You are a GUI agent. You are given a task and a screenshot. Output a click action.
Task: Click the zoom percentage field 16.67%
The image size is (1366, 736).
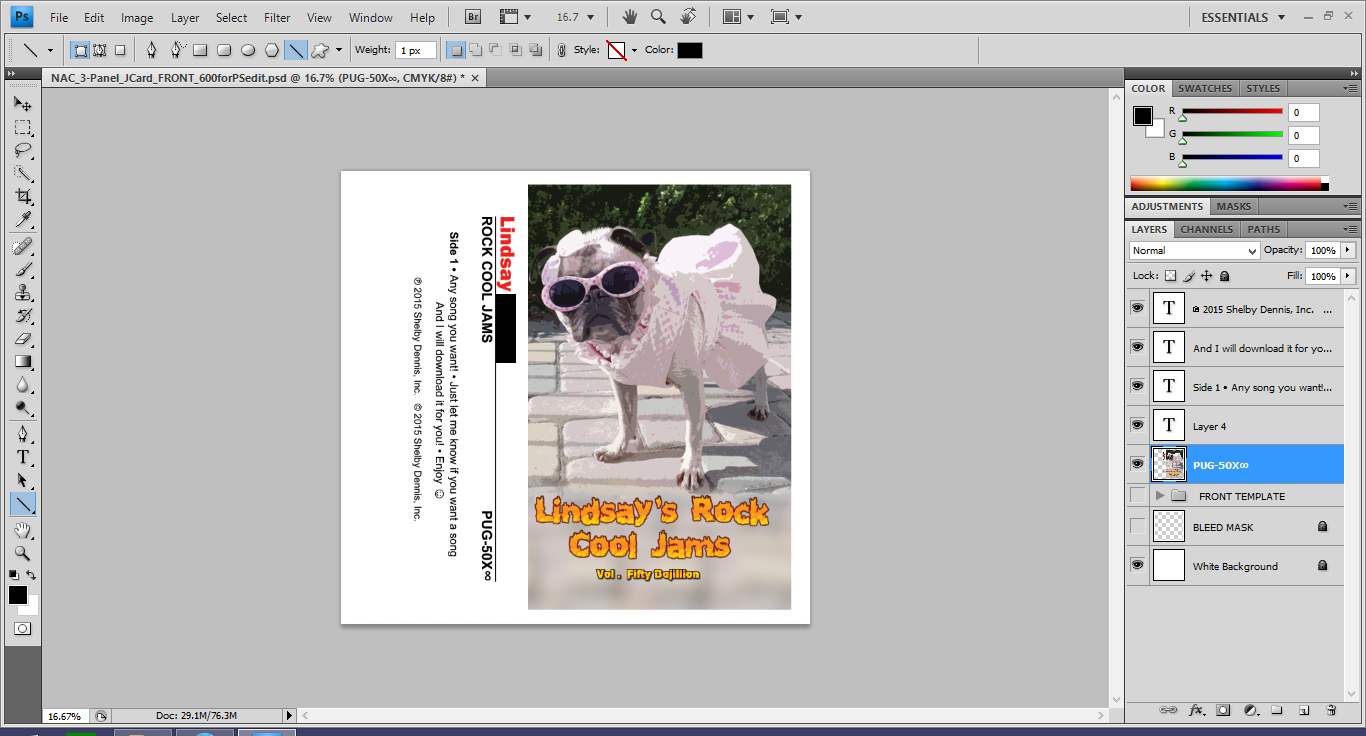(x=65, y=716)
